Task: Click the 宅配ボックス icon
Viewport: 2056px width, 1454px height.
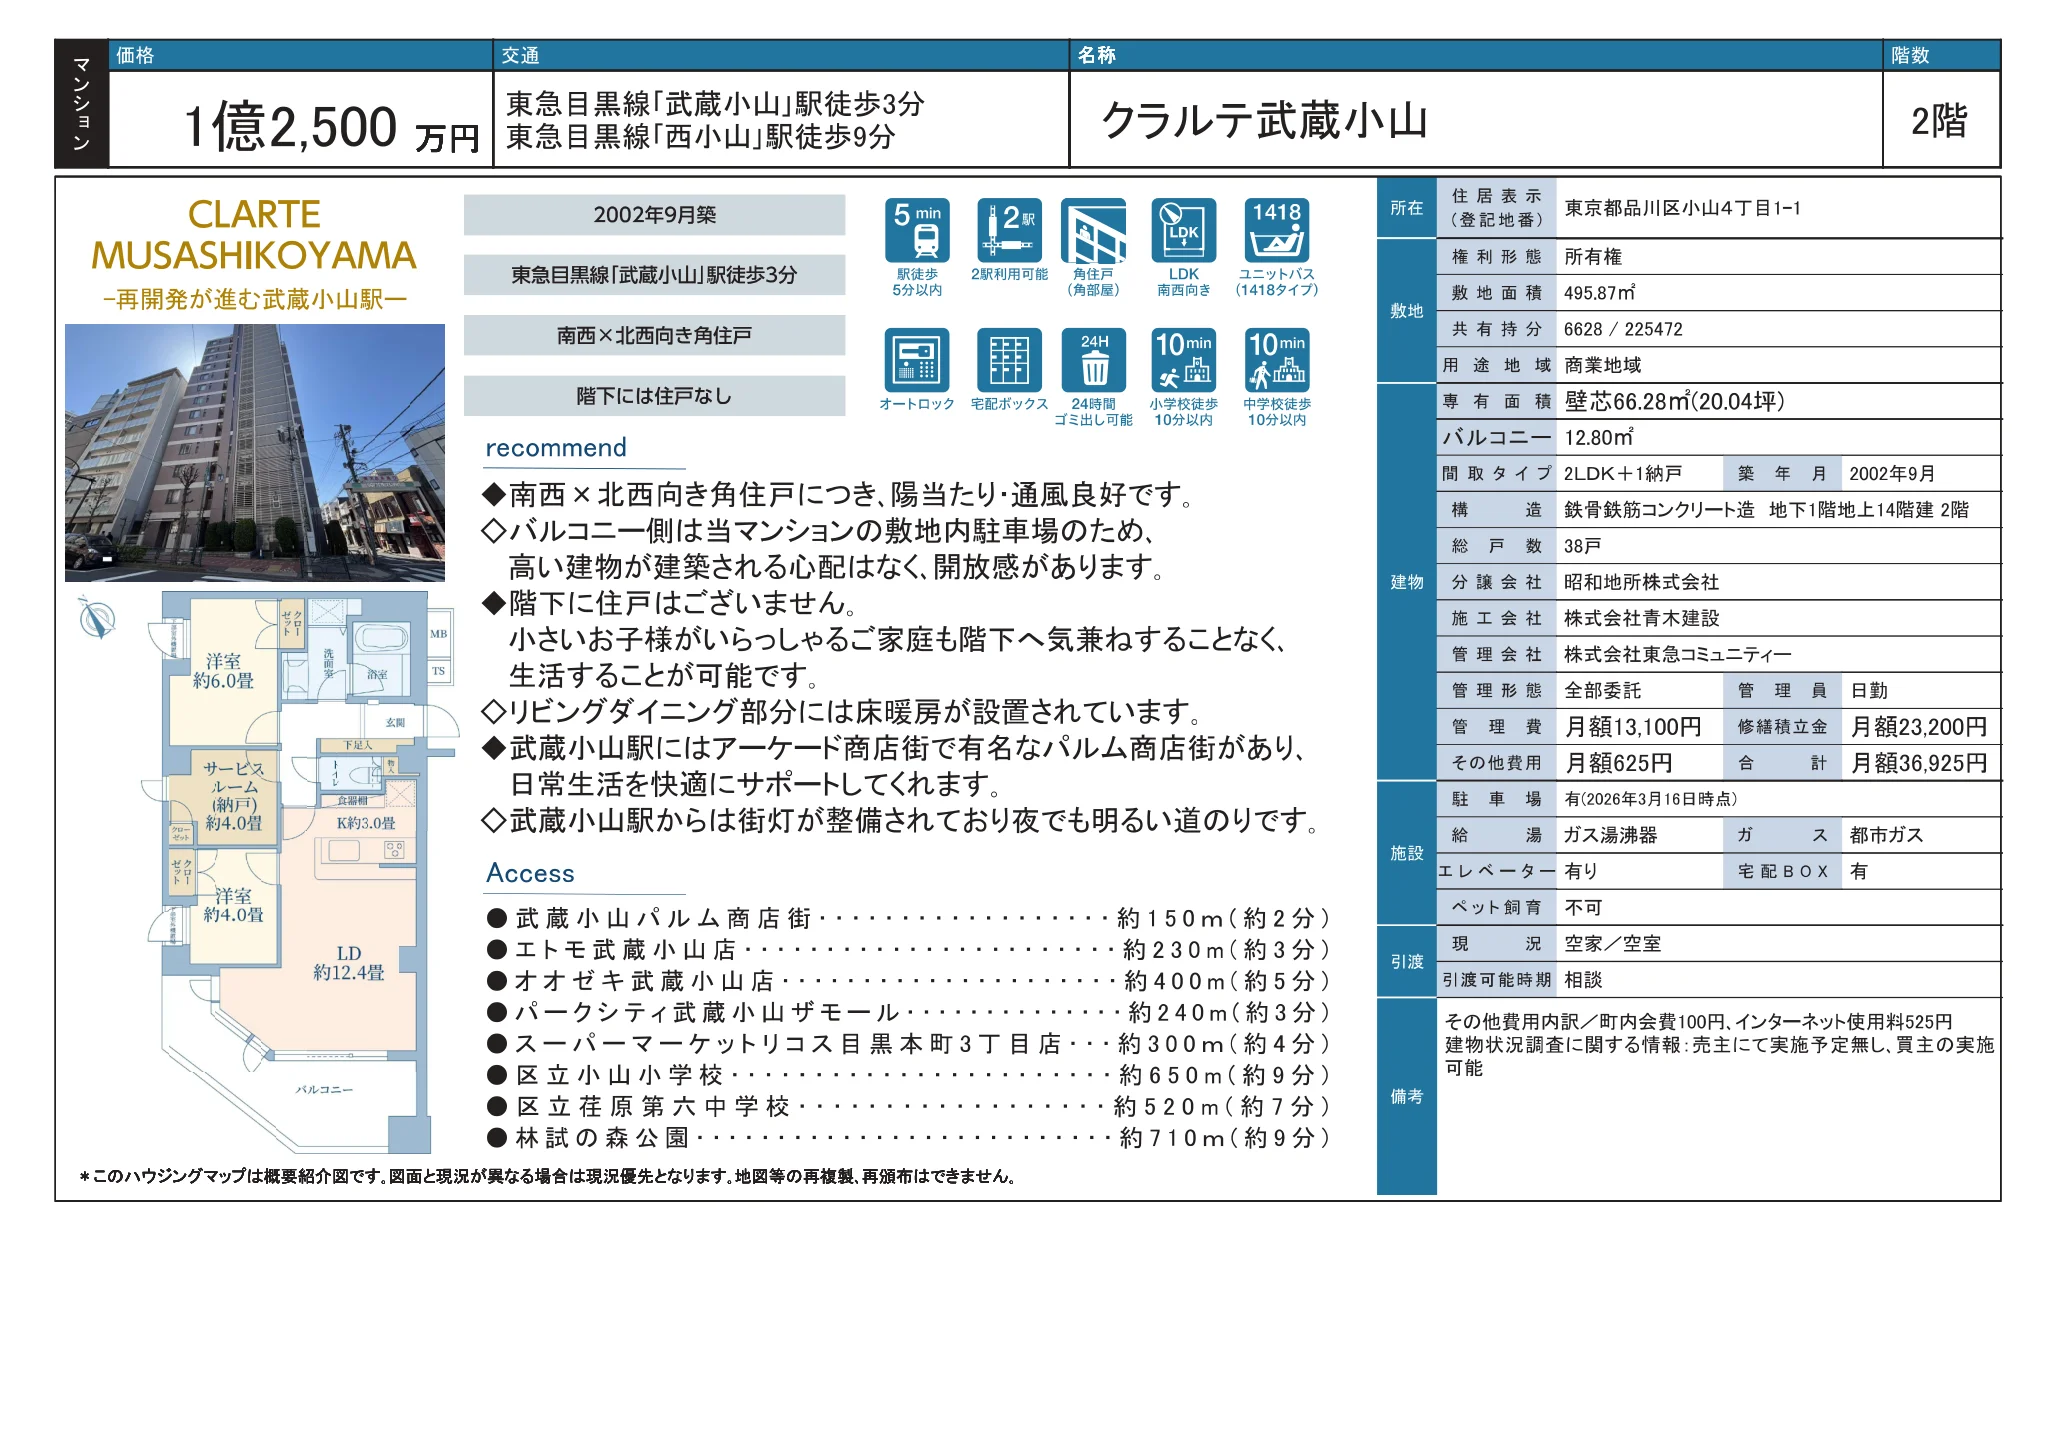Action: click(1009, 360)
